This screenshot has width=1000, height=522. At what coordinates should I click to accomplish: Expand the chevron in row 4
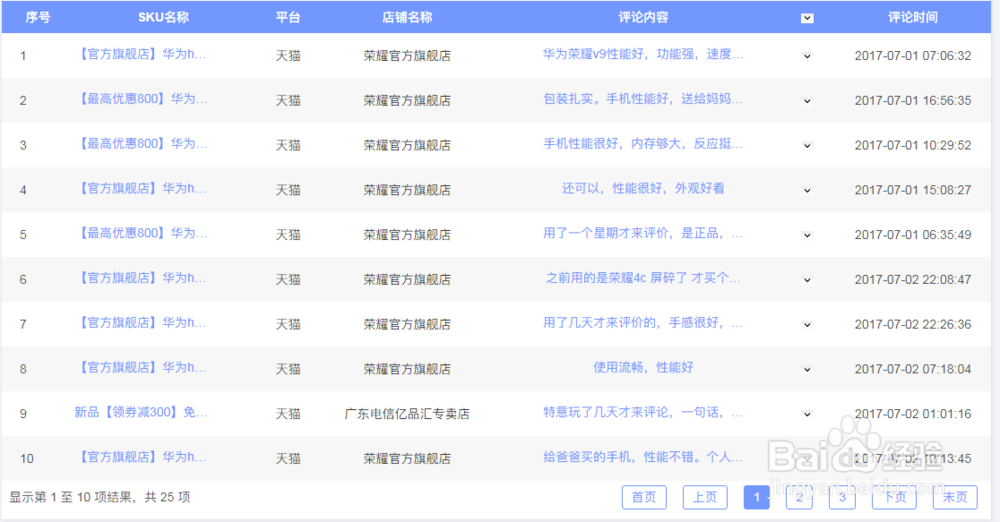click(x=807, y=190)
